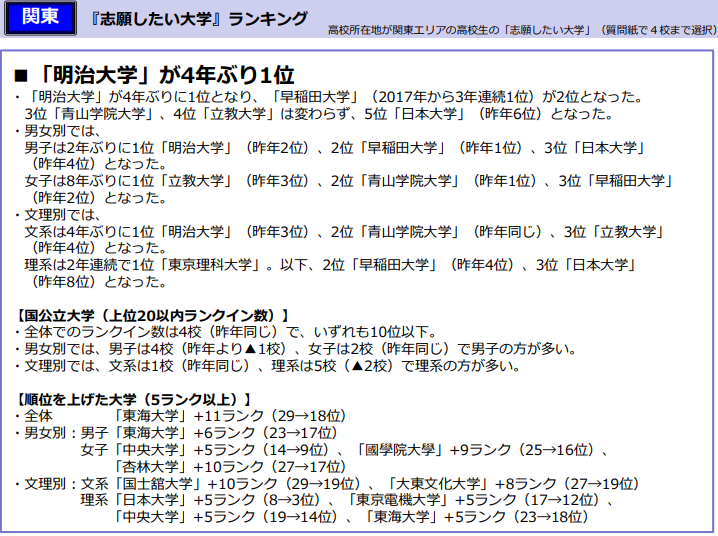Click the 「國學院大學」+9ランク（25→16位） entry
This screenshot has height=536, width=718.
point(475,450)
